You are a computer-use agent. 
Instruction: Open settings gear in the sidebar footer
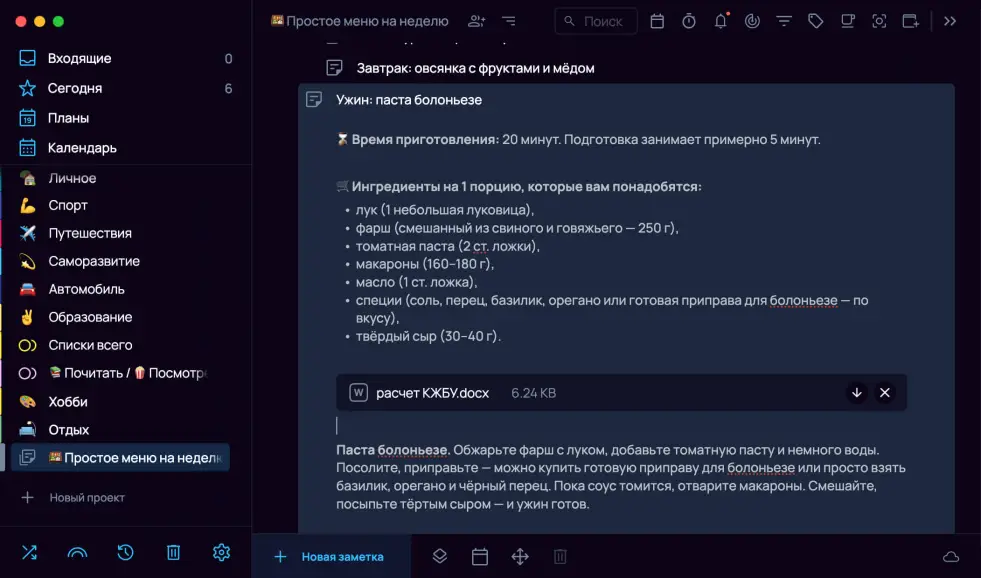coord(221,552)
